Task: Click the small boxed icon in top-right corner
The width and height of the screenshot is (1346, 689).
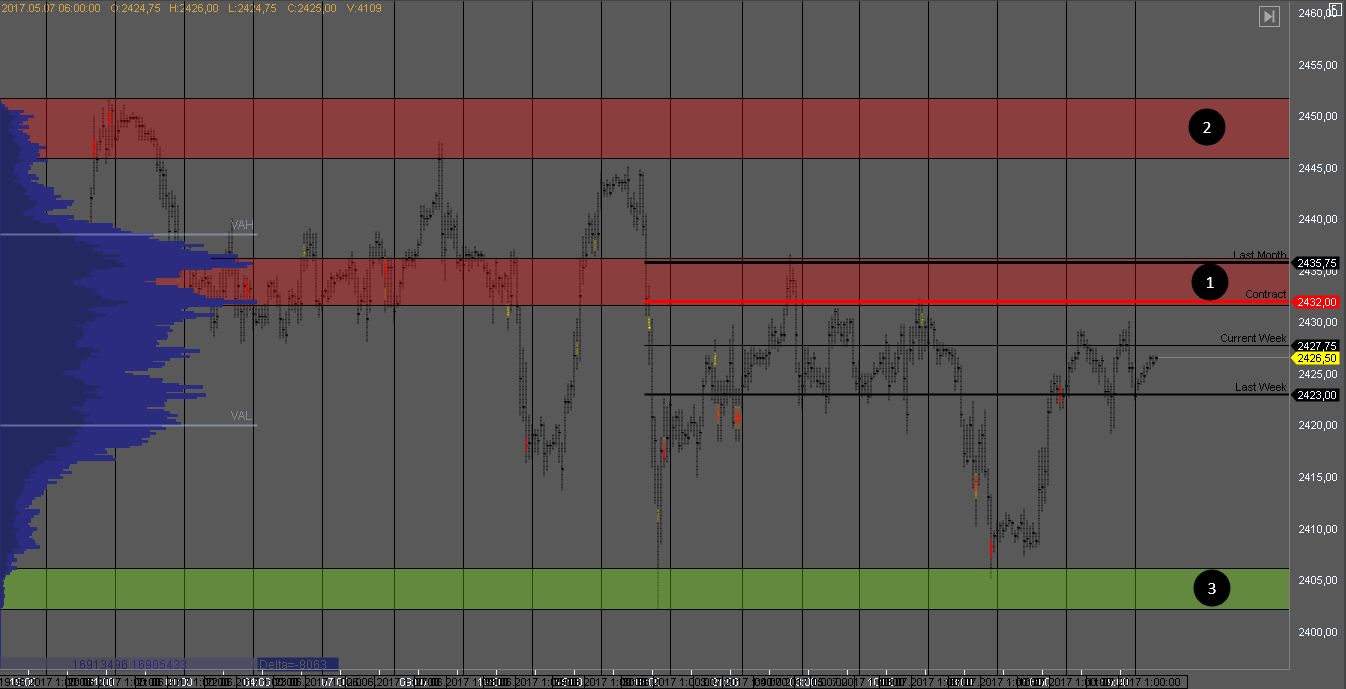Action: [1335, 10]
